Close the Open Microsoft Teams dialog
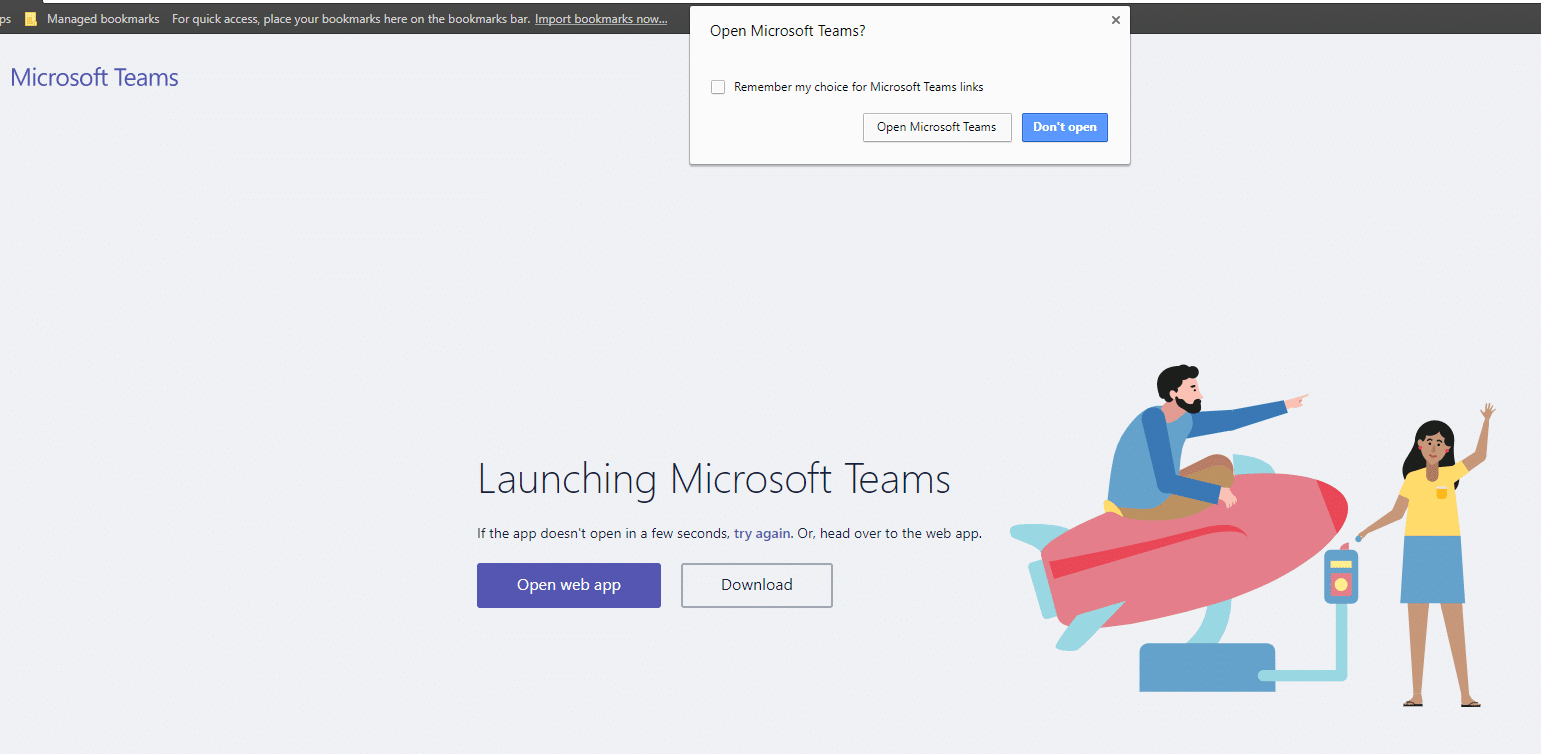This screenshot has width=1541, height=754. pyautogui.click(x=1116, y=20)
